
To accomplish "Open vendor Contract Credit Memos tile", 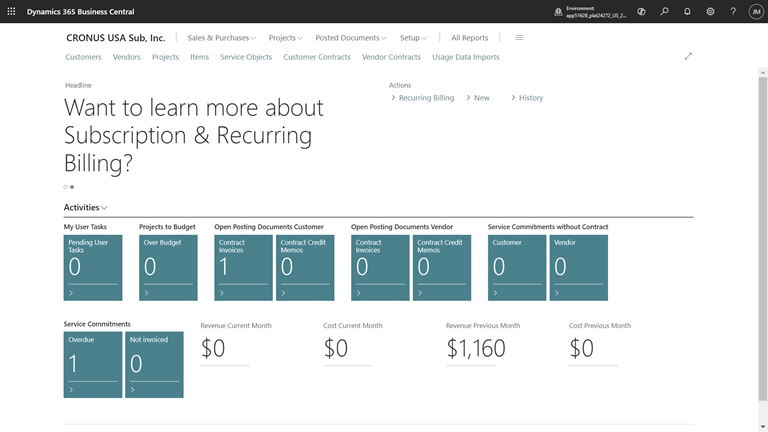I will click(x=442, y=267).
